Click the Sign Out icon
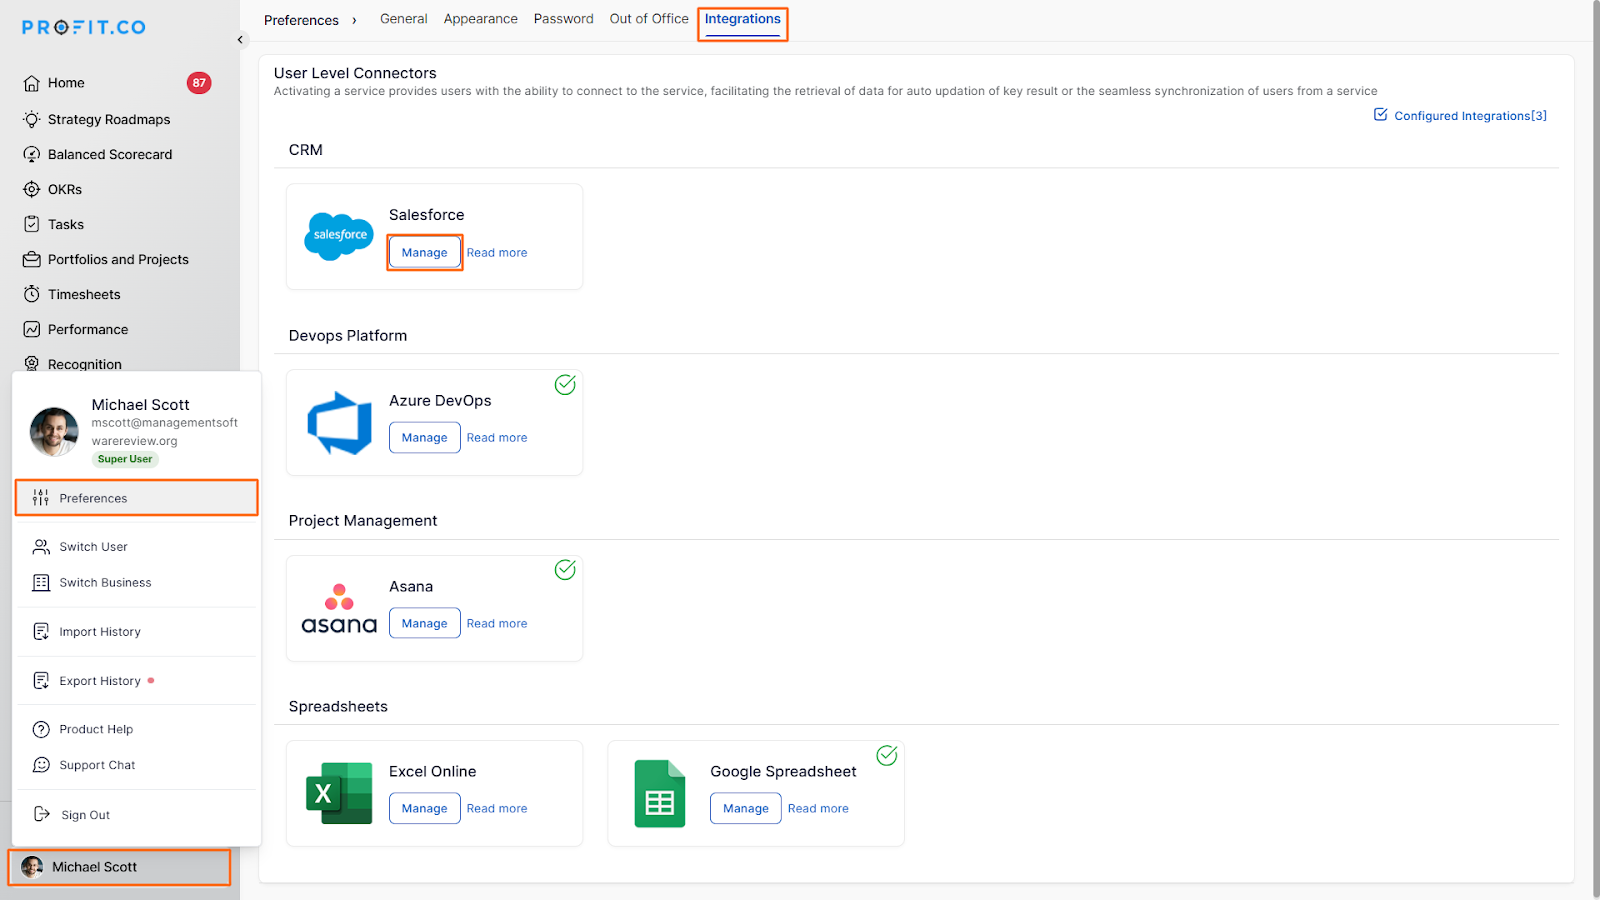1600x900 pixels. [41, 814]
